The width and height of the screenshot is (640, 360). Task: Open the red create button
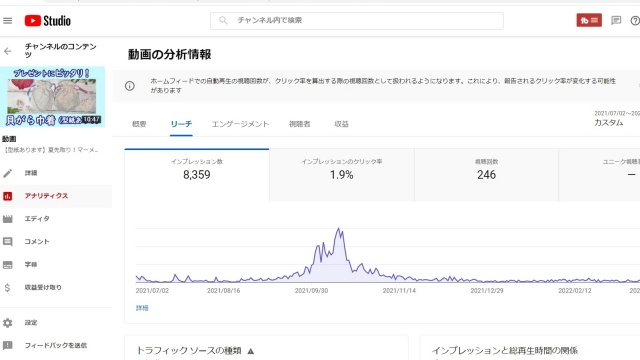[x=589, y=20]
